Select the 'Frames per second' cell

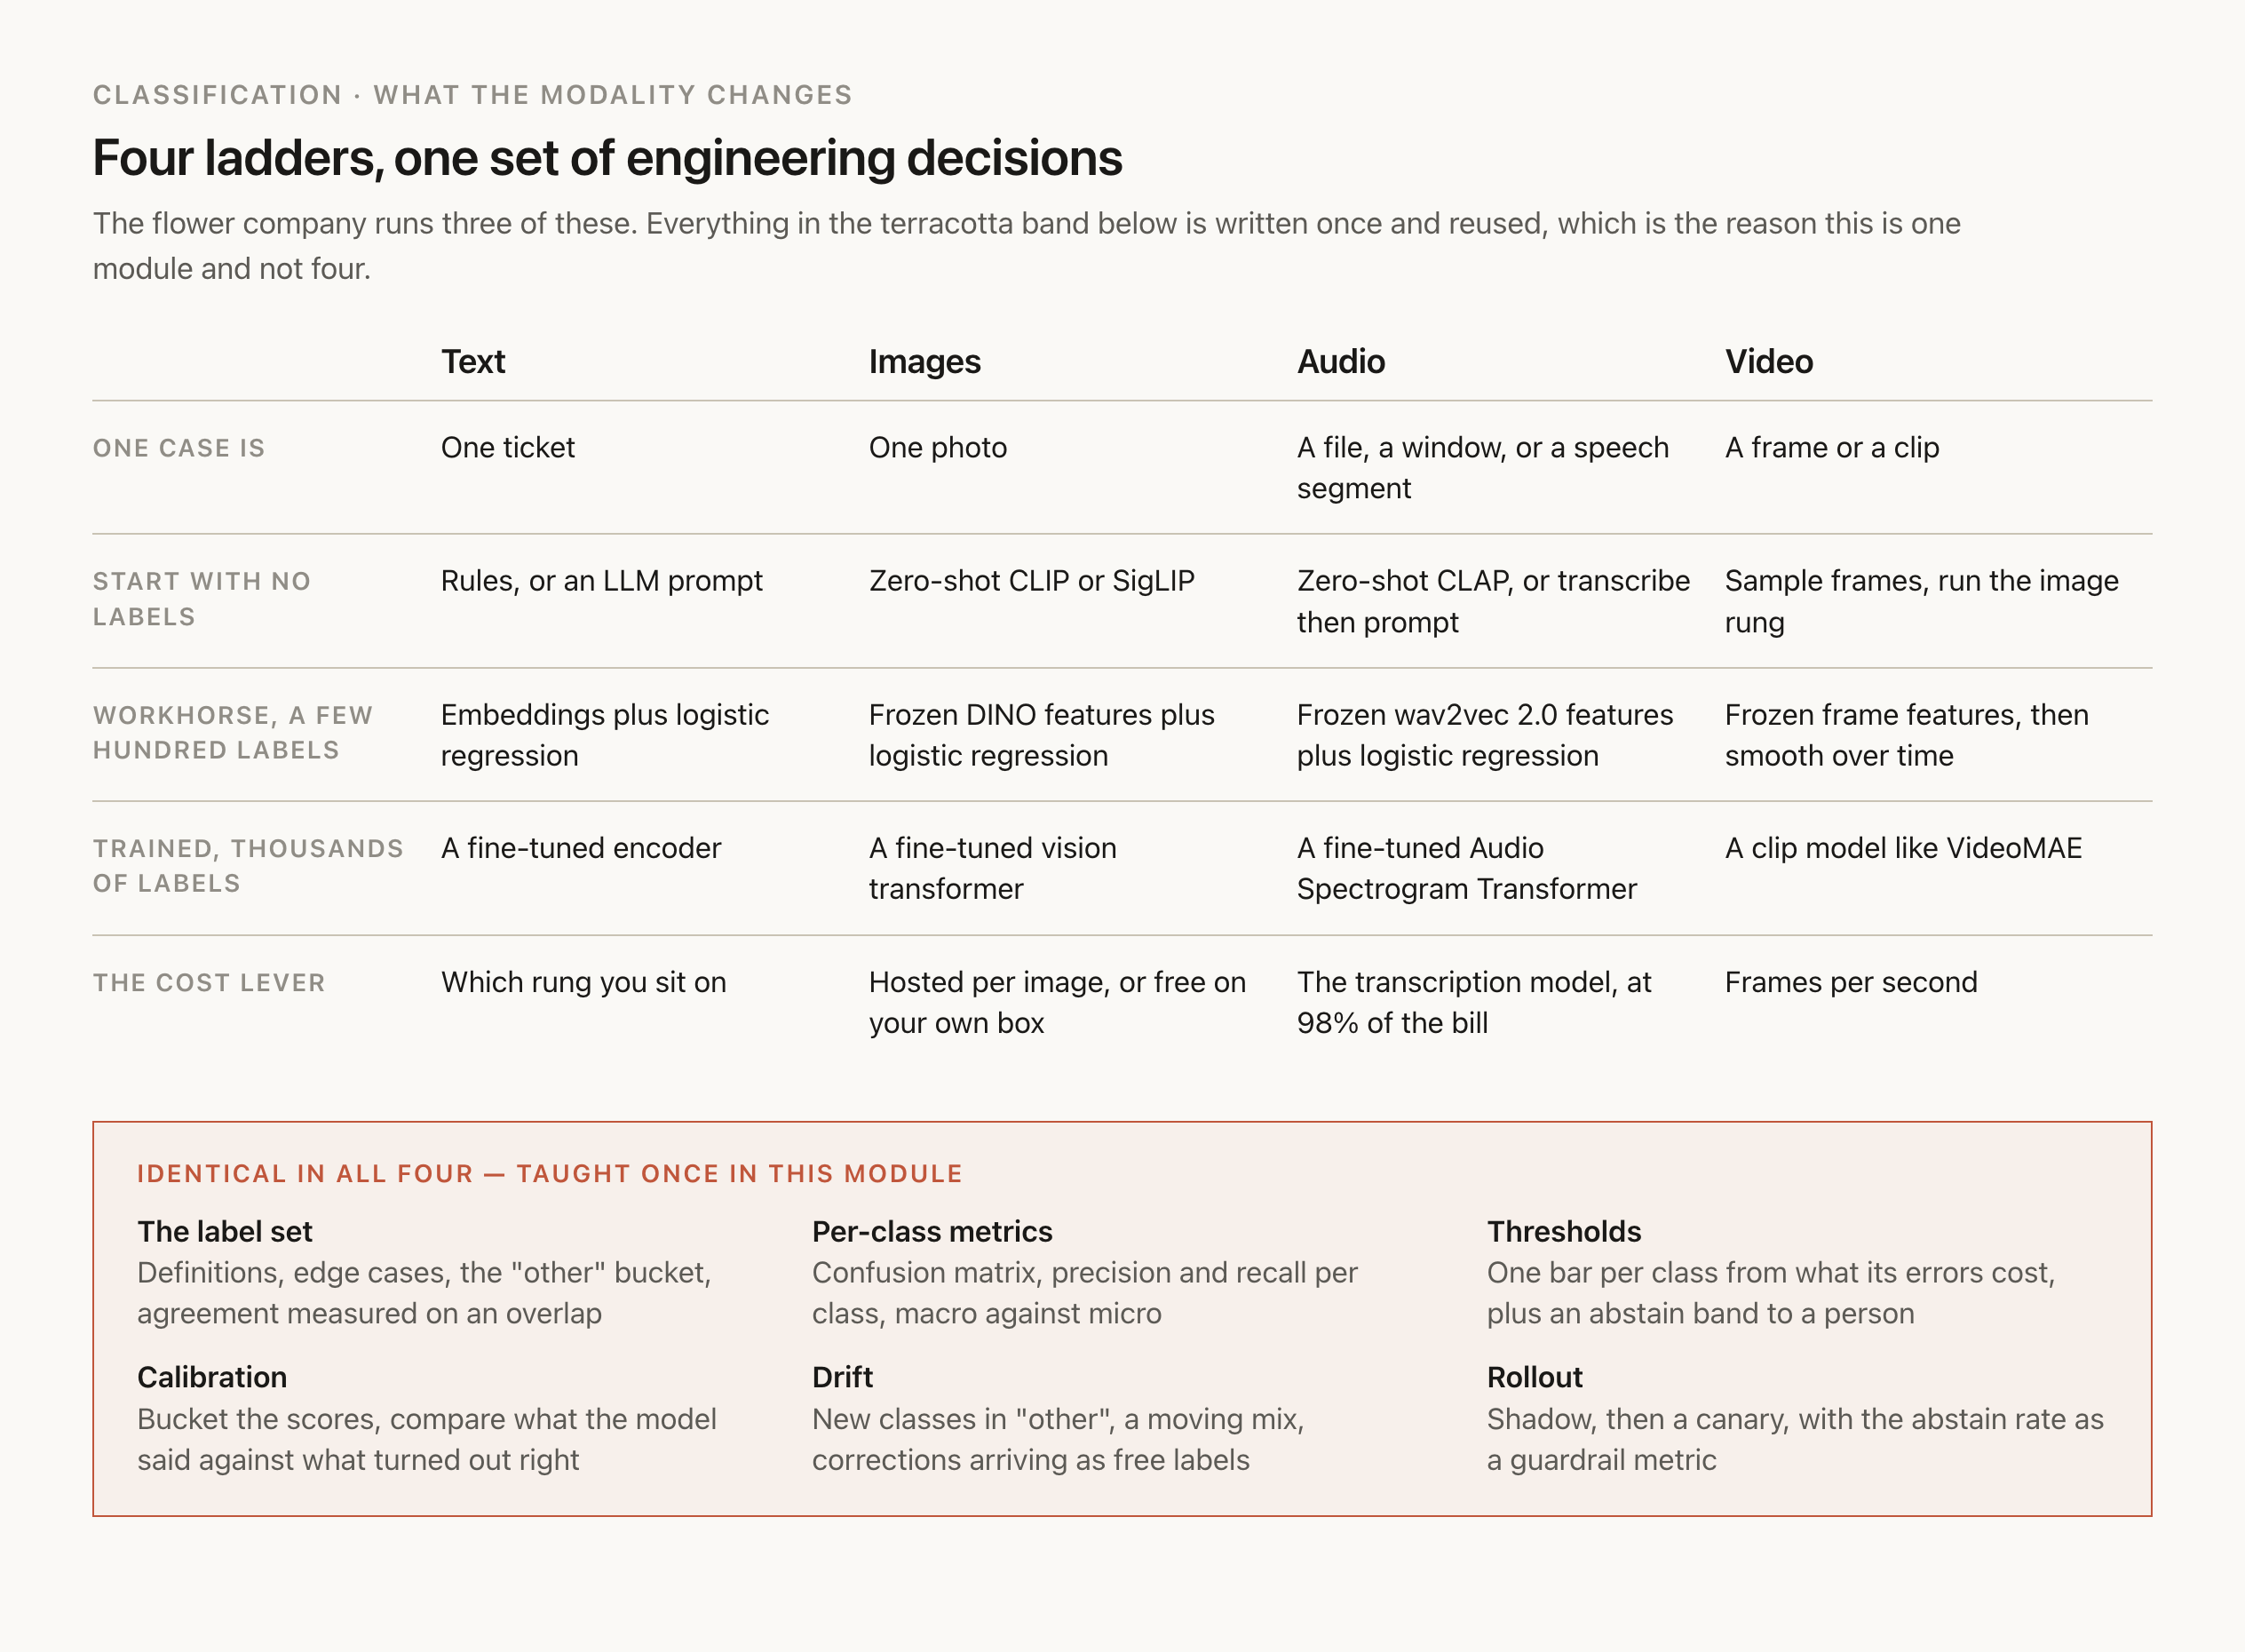1851,982
